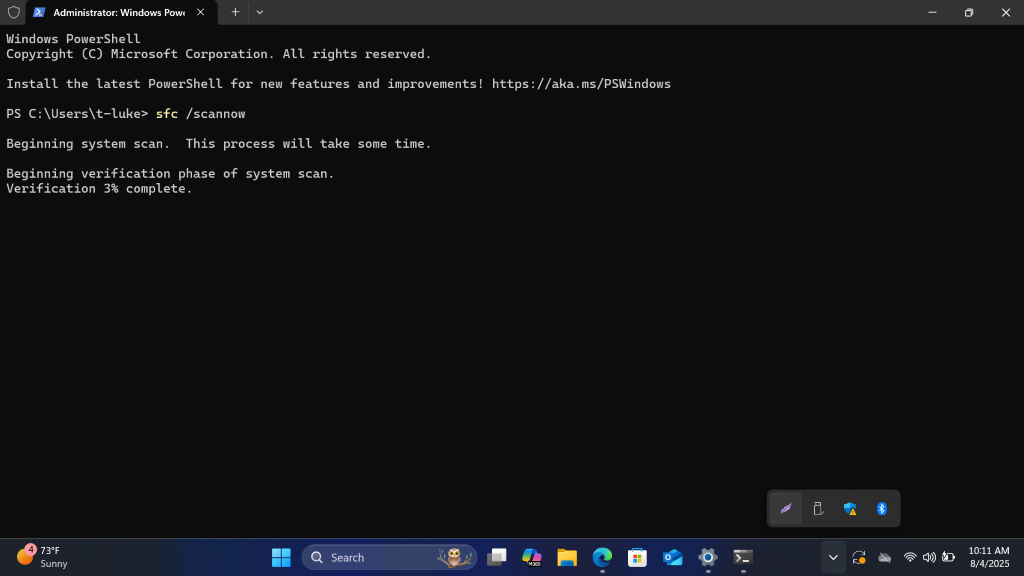Open the volume slider from the speaker icon

pyautogui.click(x=928, y=557)
